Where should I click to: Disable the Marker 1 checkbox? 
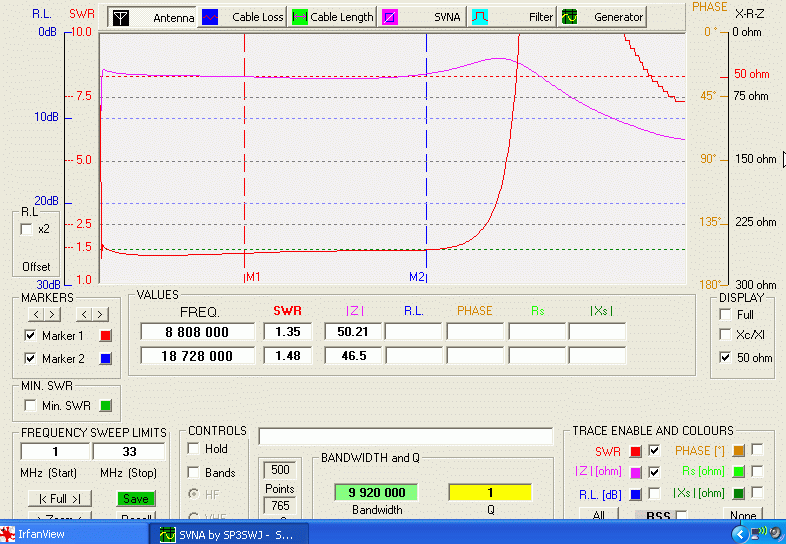pyautogui.click(x=30, y=336)
